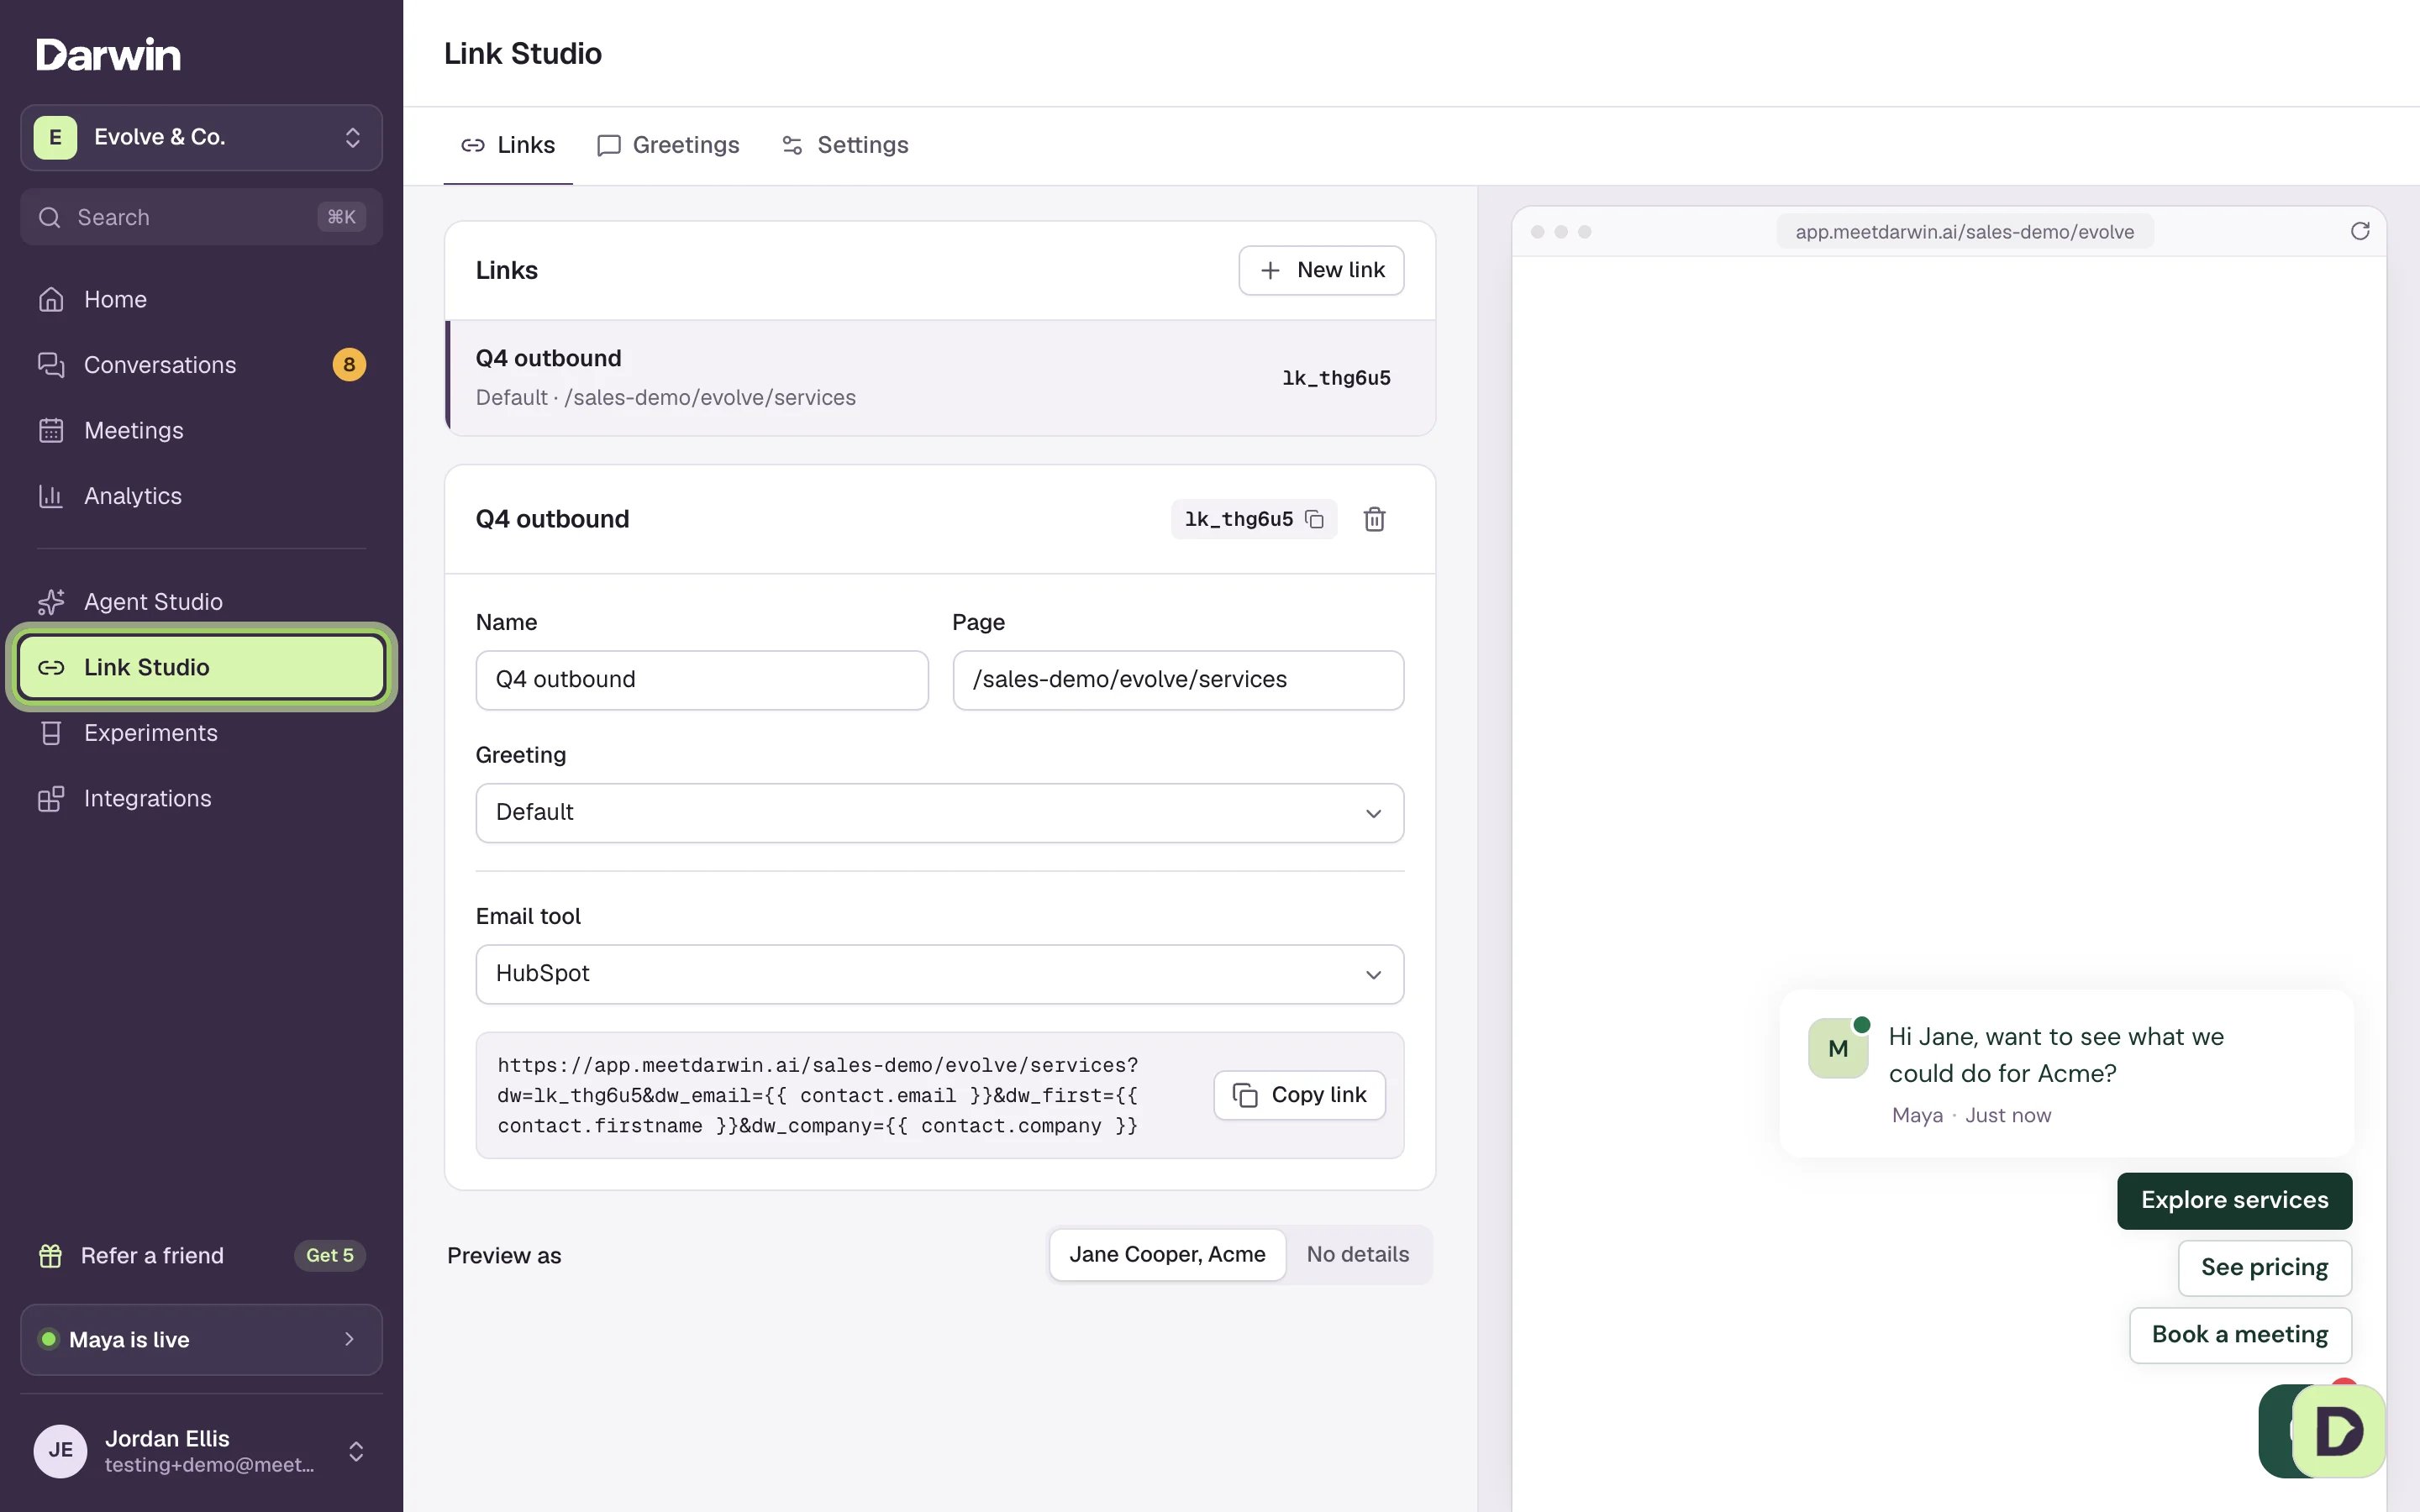Select the Q4 outbound row in Links list
2420x1512 pixels.
[x=940, y=378]
